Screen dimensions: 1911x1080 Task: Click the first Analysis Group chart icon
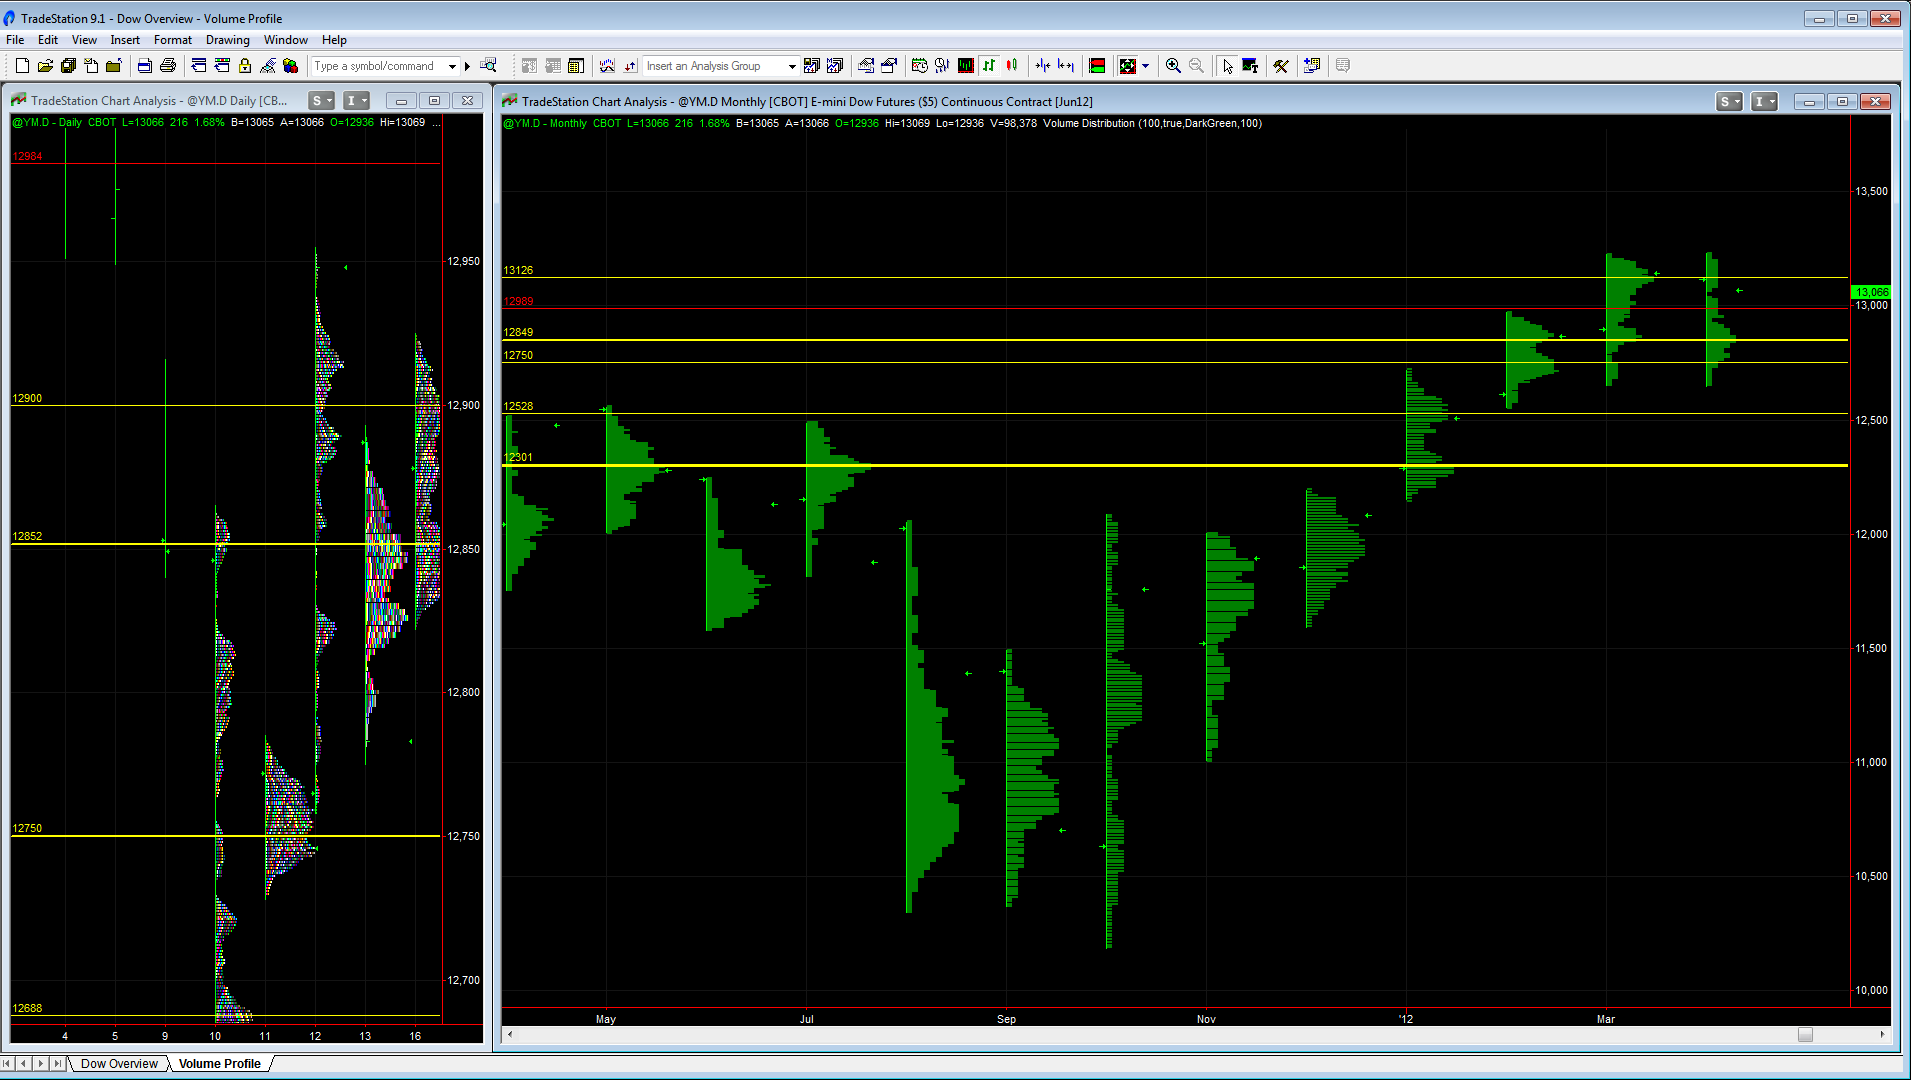pos(812,66)
